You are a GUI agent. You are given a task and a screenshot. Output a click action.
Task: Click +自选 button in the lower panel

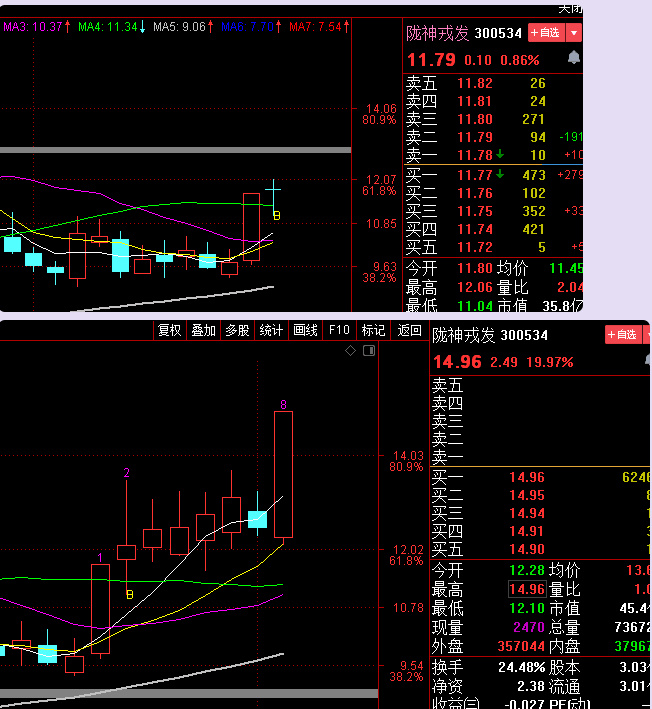click(x=623, y=335)
